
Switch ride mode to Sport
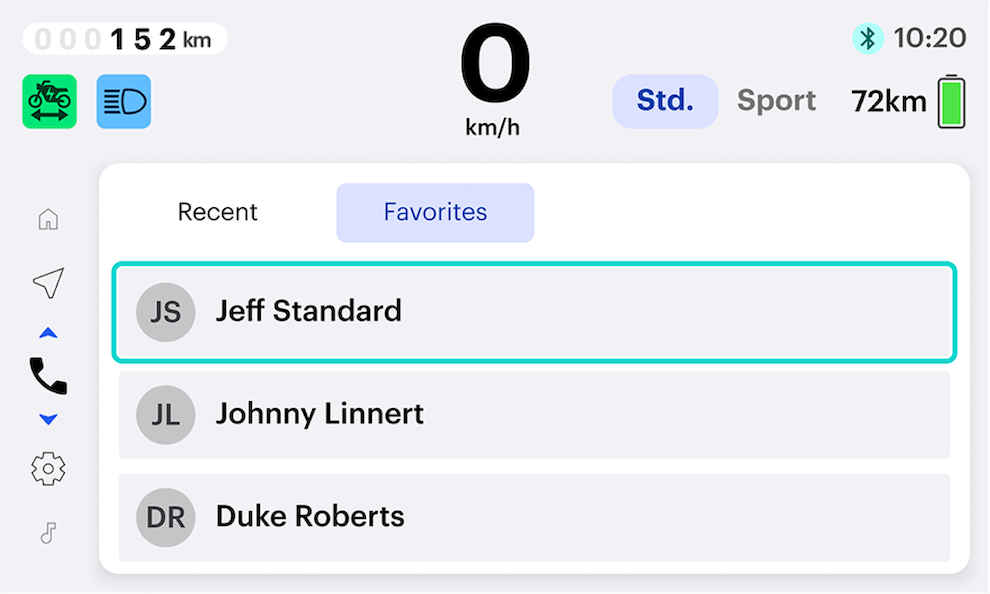(776, 101)
